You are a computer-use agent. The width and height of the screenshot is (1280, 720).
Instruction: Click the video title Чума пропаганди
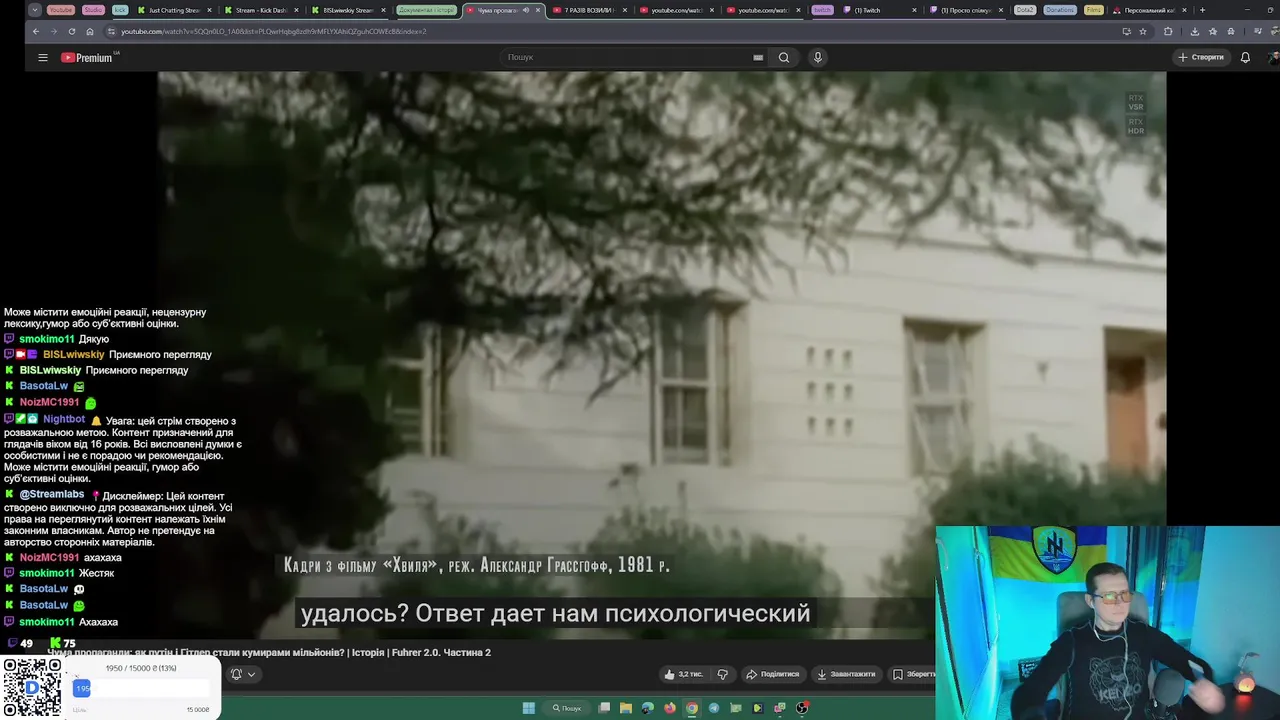[x=269, y=652]
